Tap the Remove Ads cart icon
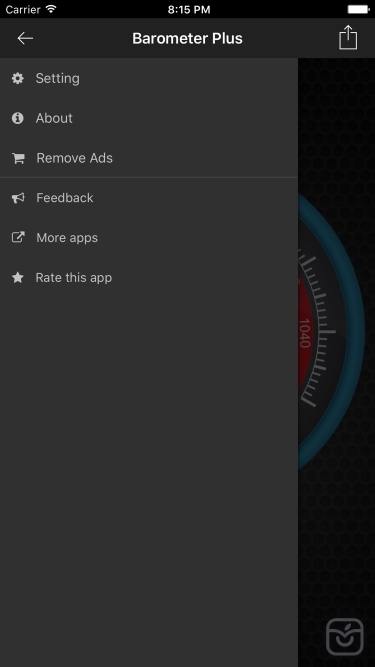Image resolution: width=375 pixels, height=667 pixels. click(x=18, y=158)
